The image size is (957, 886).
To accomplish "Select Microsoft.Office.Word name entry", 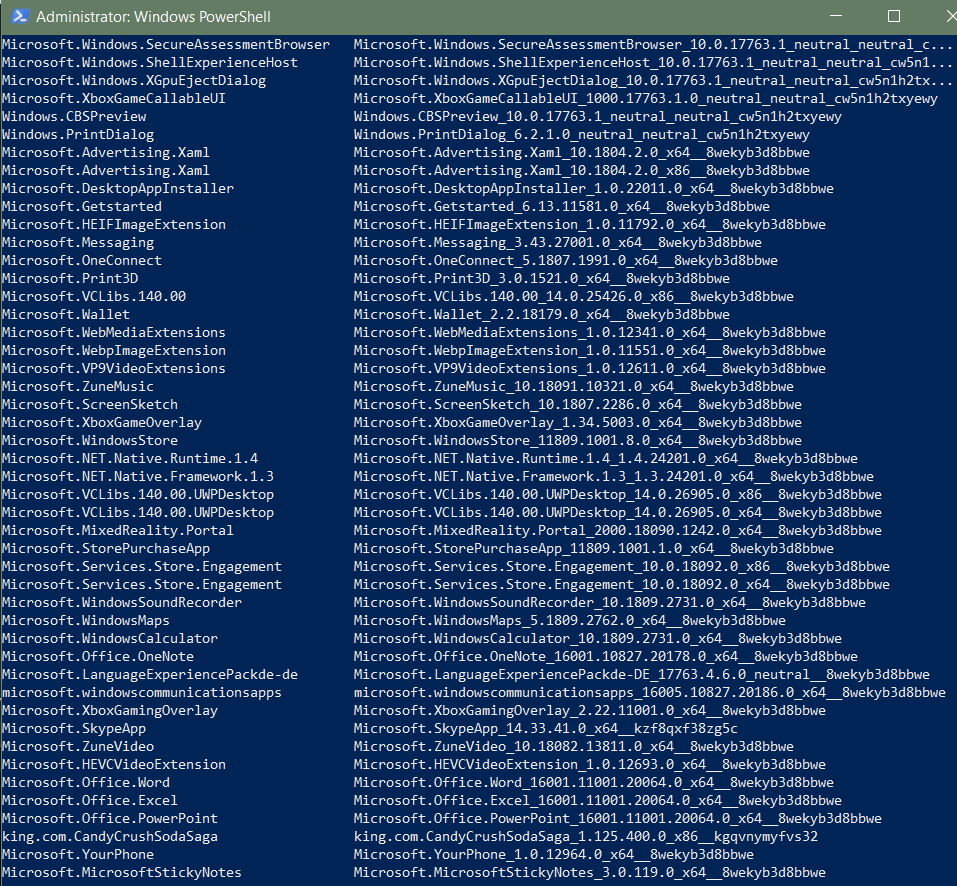I will click(86, 783).
